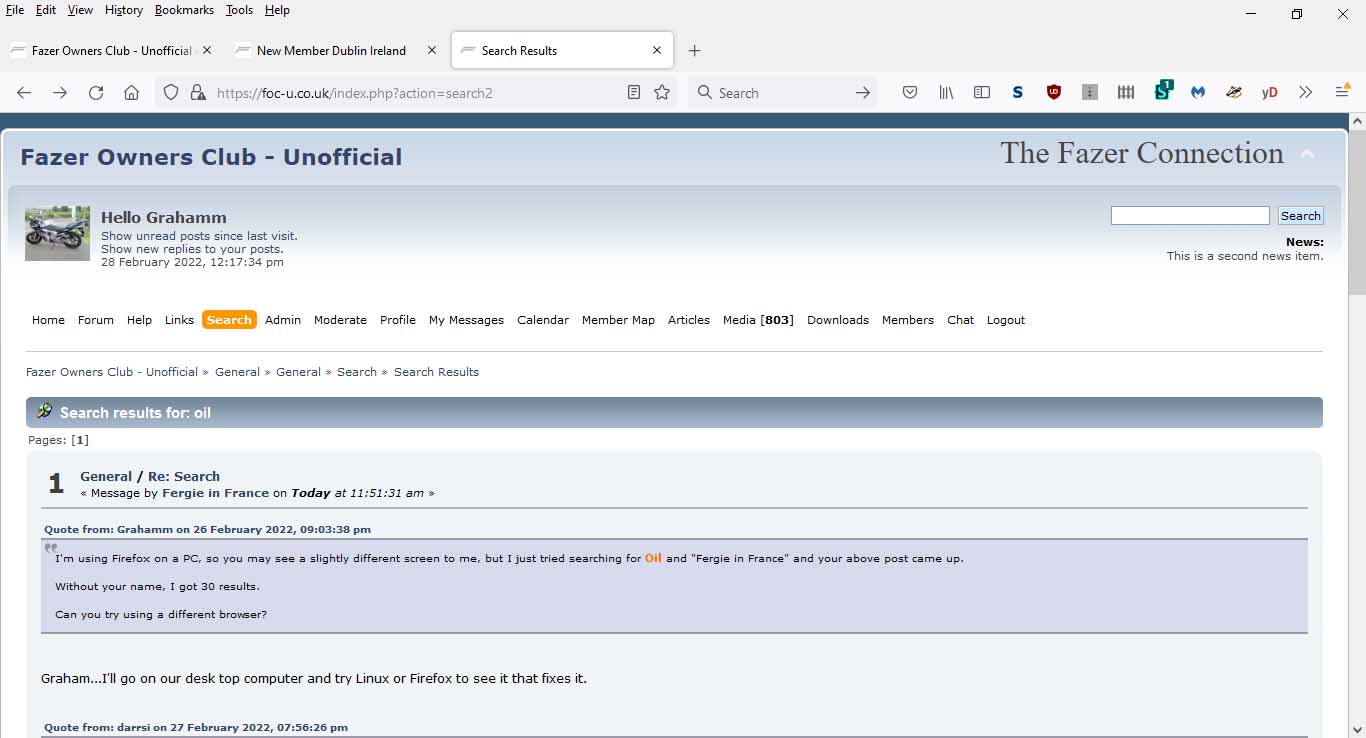Show the Firefox library icon
This screenshot has width=1366, height=738.
coord(946,93)
